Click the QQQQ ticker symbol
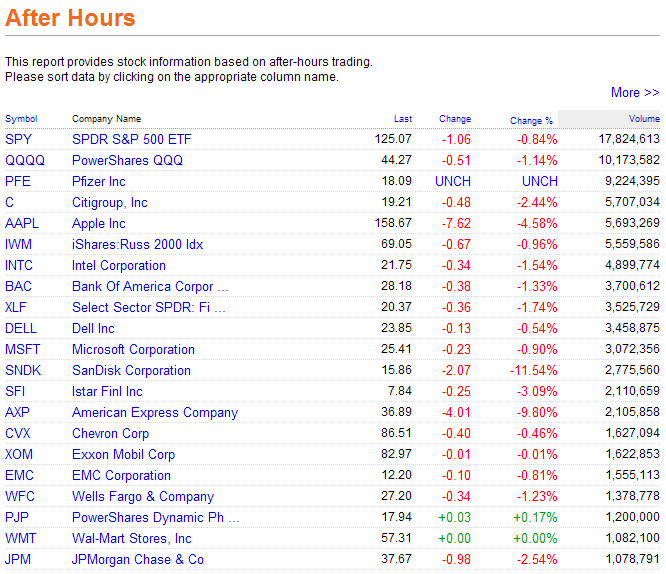The height and width of the screenshot is (574, 666). coord(25,160)
